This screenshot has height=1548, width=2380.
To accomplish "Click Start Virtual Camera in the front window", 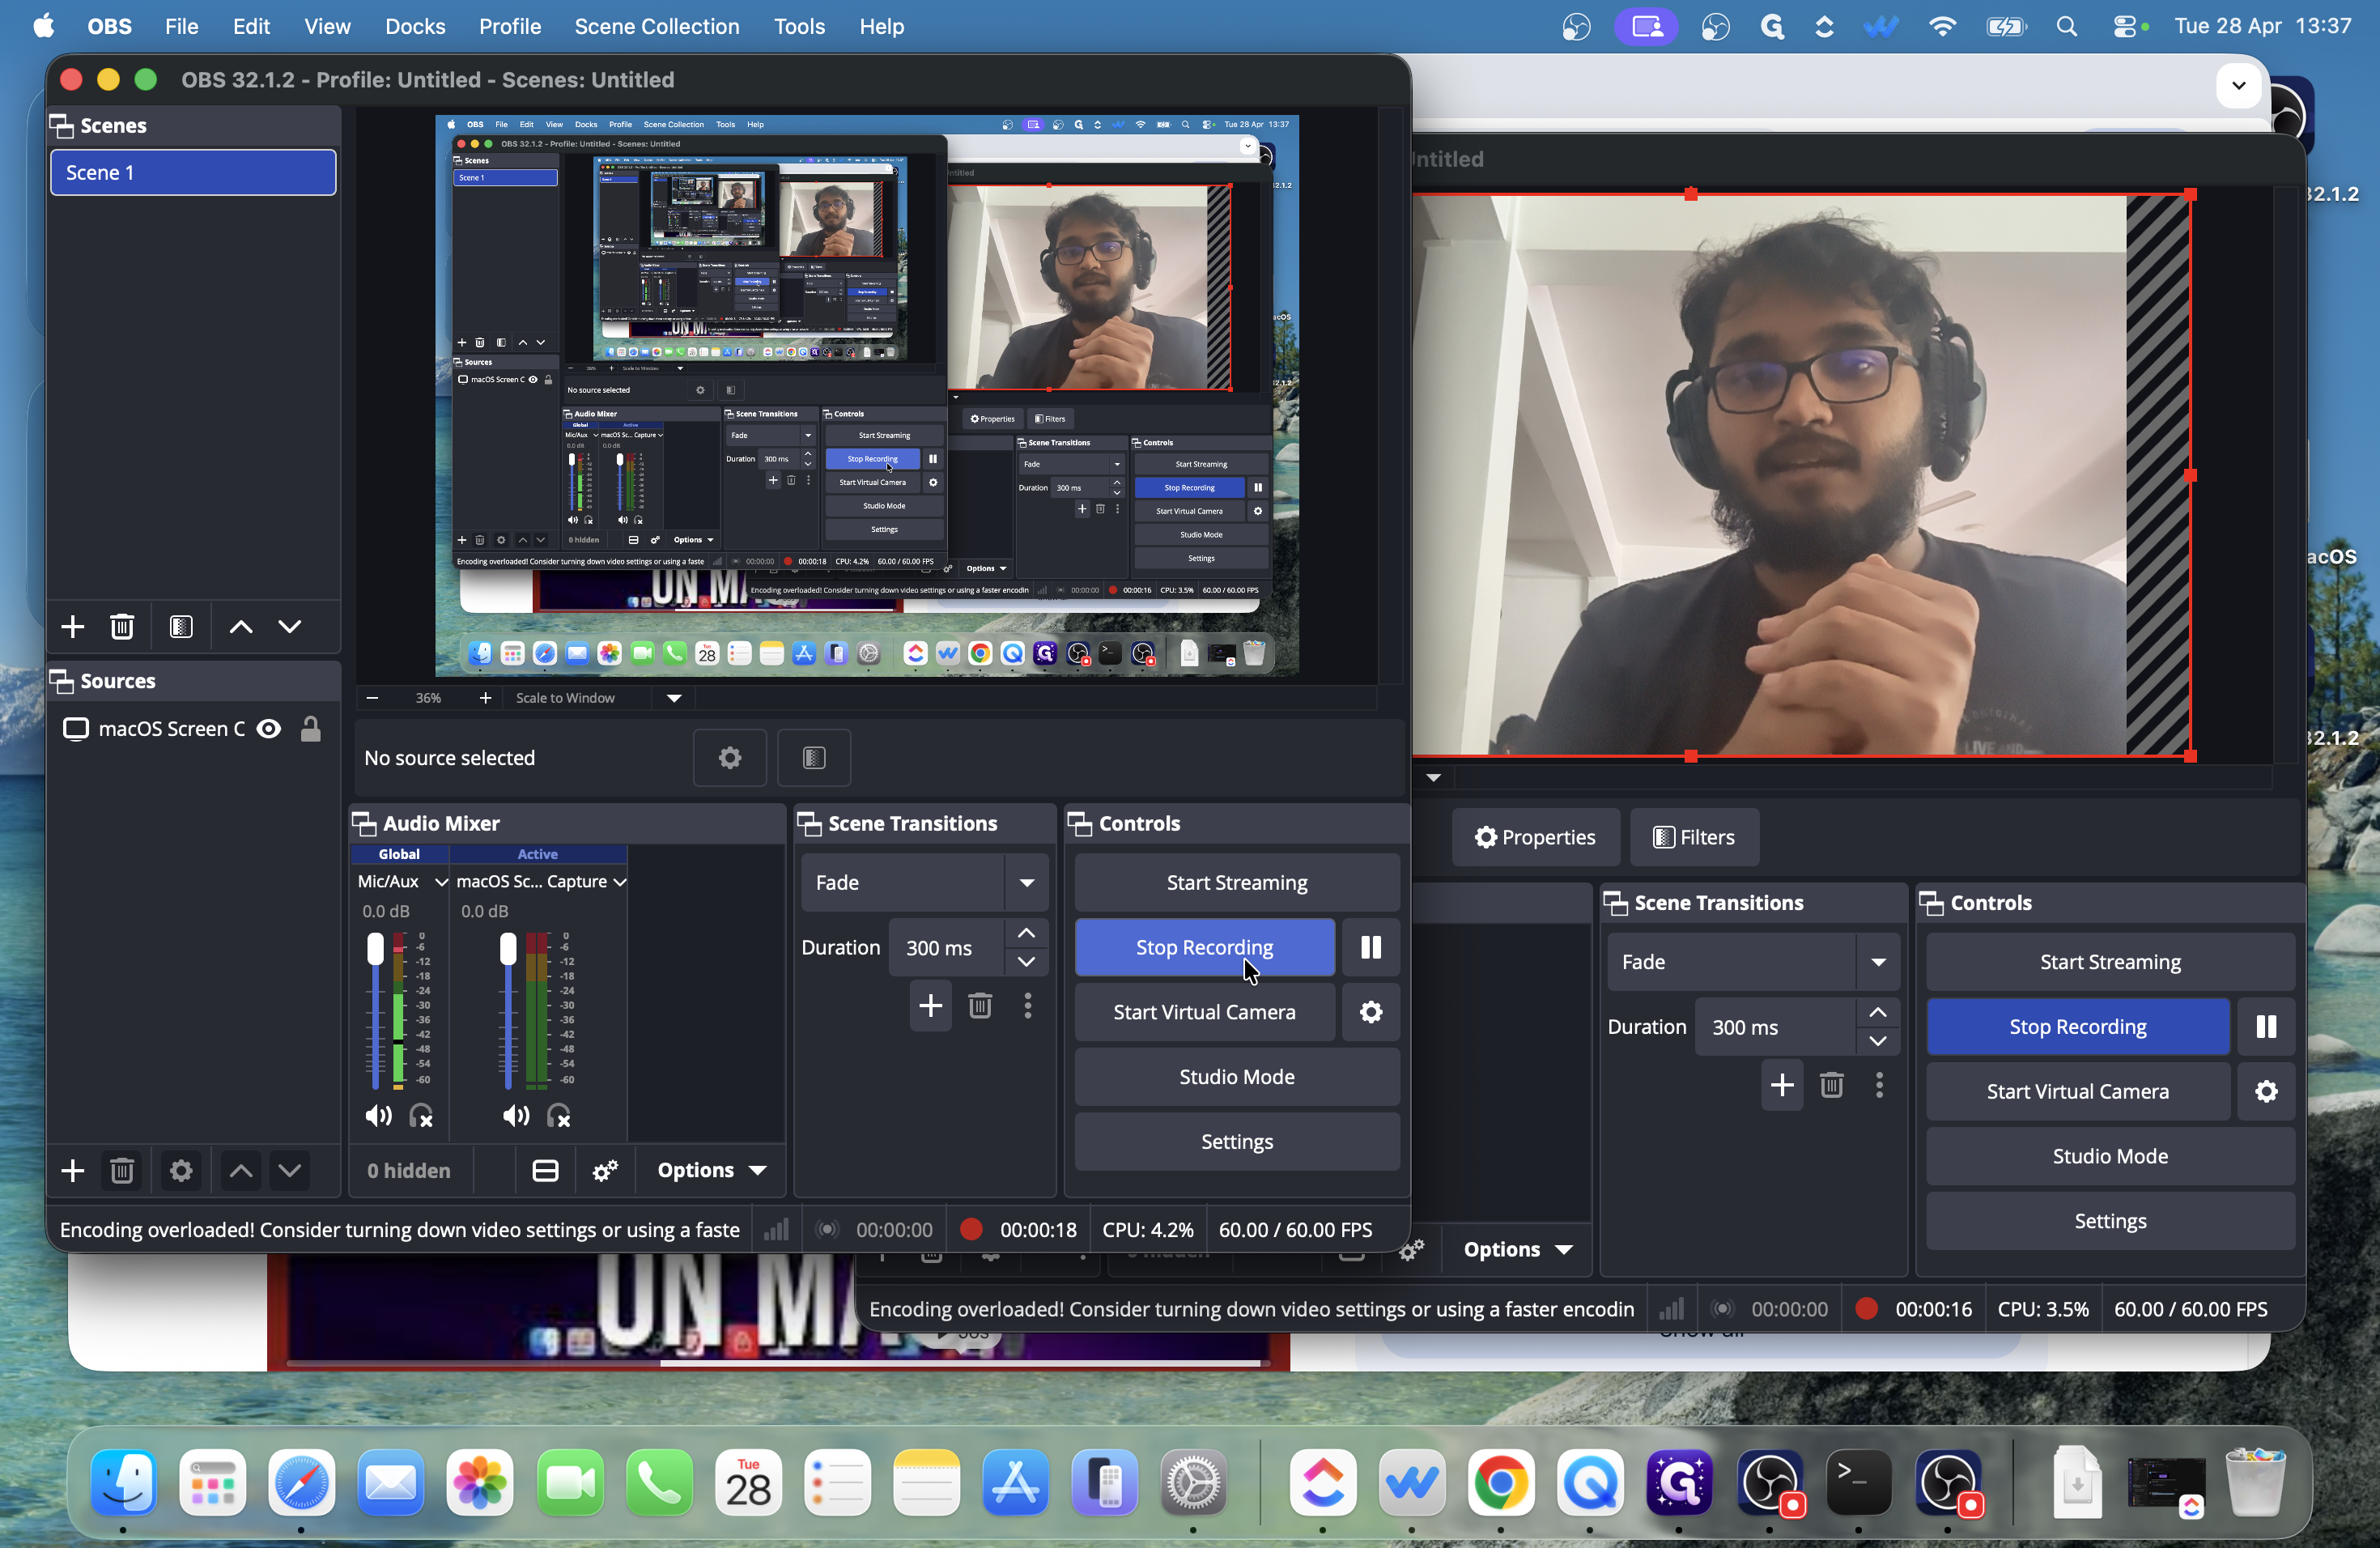I will [x=1204, y=1012].
